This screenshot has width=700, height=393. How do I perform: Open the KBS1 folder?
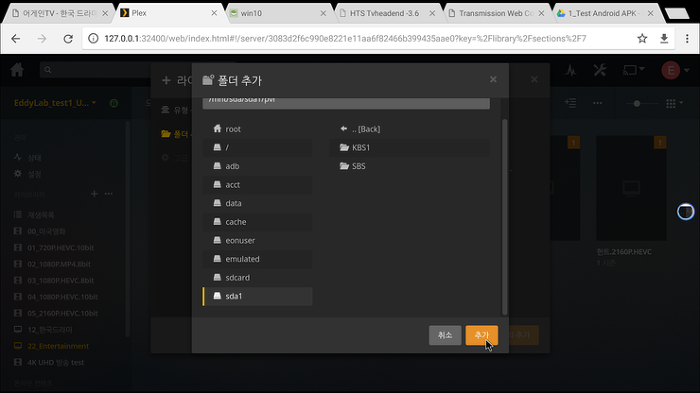point(409,147)
